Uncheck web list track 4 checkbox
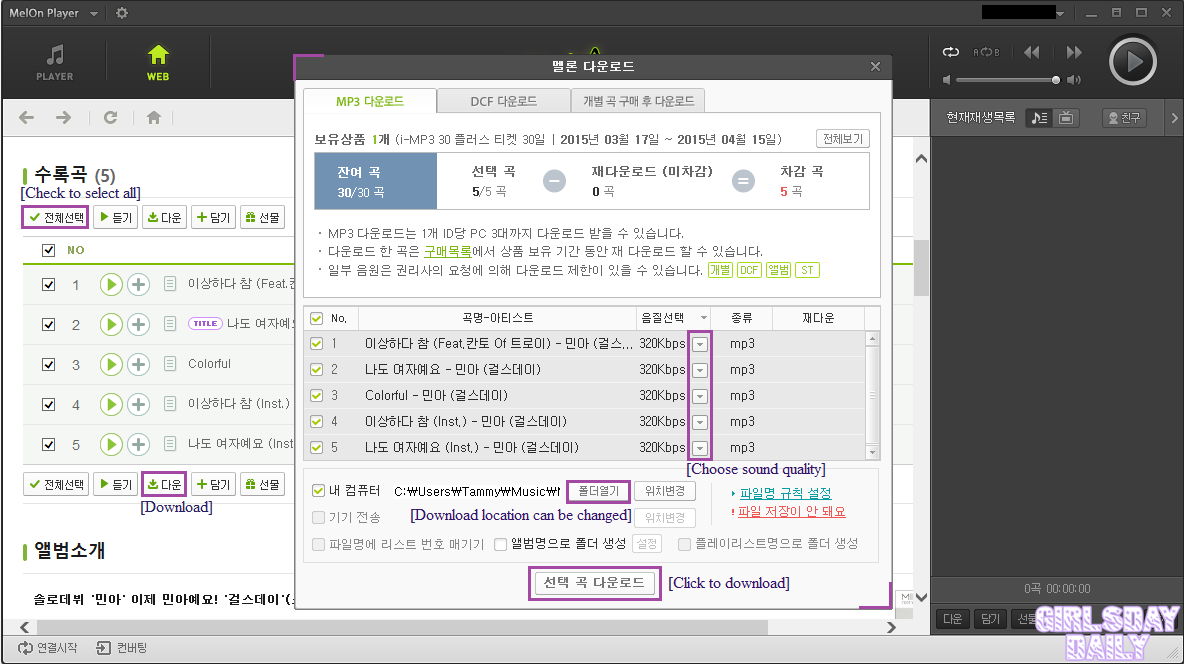 click(48, 404)
